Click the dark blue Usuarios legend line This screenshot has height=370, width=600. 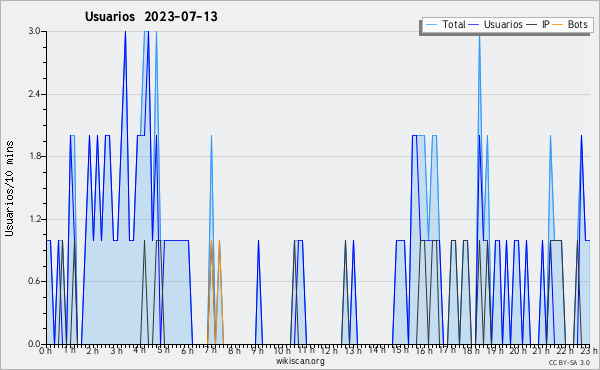point(474,25)
